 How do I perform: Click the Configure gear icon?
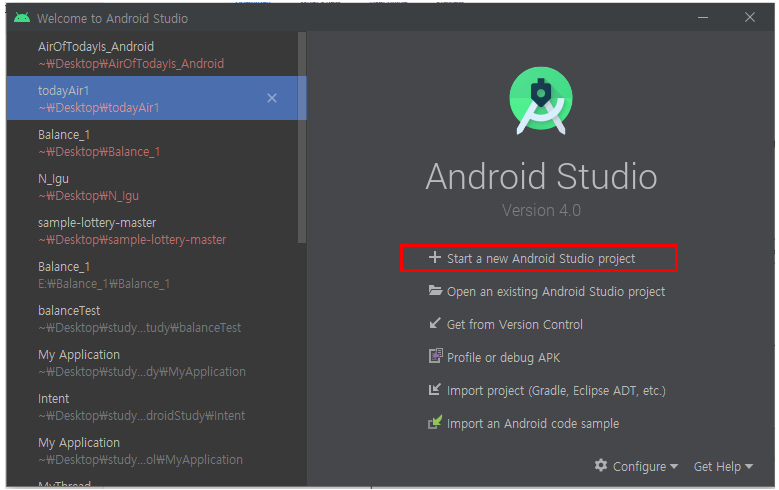(x=601, y=466)
